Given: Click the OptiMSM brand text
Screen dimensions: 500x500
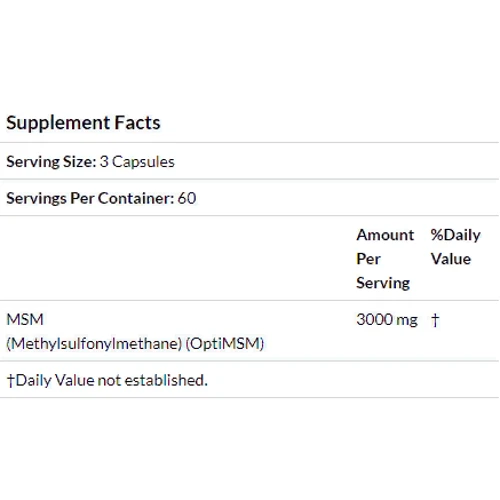Looking at the screenshot, I should coord(225,344).
